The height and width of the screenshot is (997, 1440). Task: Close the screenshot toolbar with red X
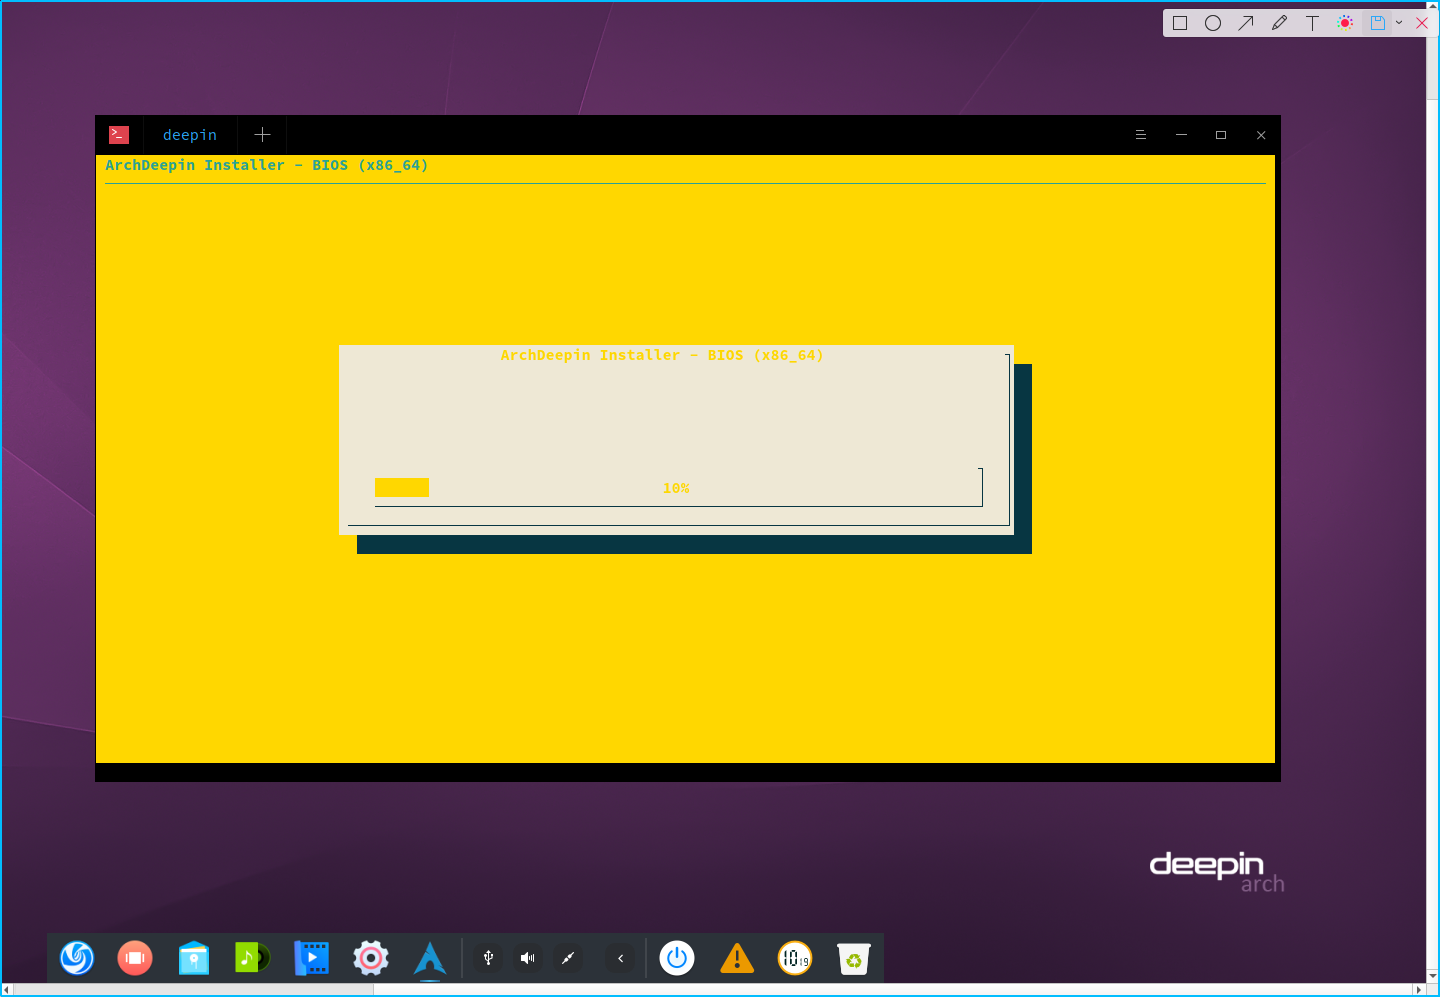tap(1421, 23)
